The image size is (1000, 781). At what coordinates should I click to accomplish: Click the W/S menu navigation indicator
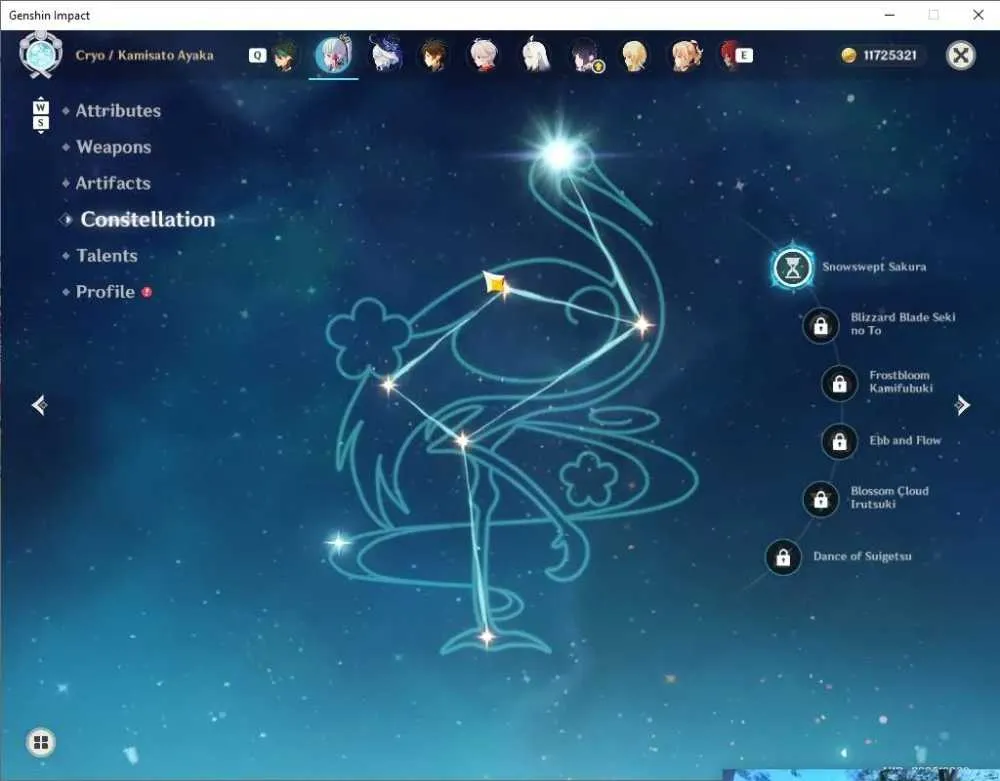click(x=40, y=115)
